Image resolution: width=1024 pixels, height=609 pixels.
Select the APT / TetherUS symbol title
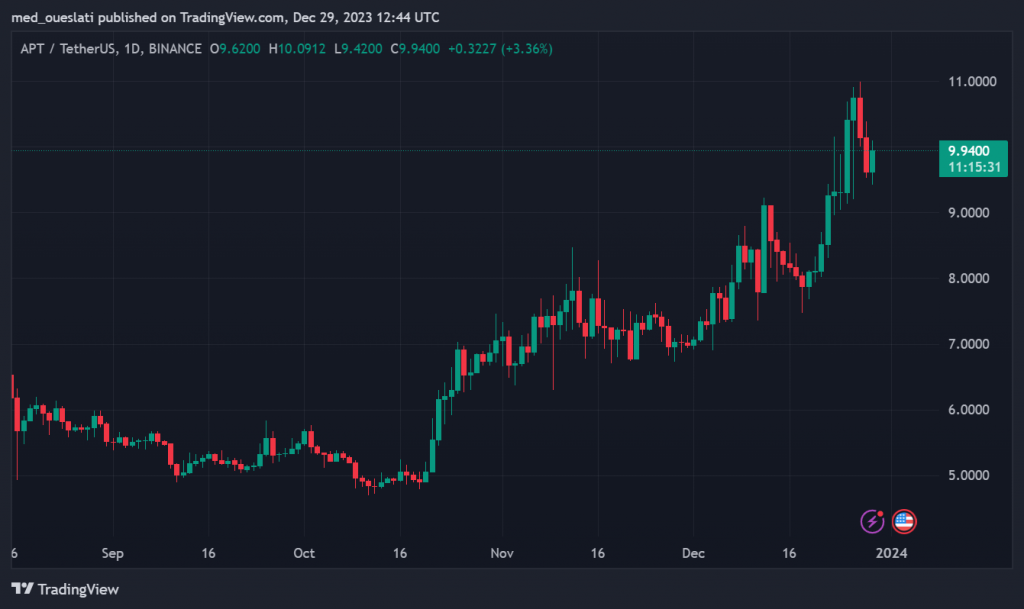coord(65,48)
